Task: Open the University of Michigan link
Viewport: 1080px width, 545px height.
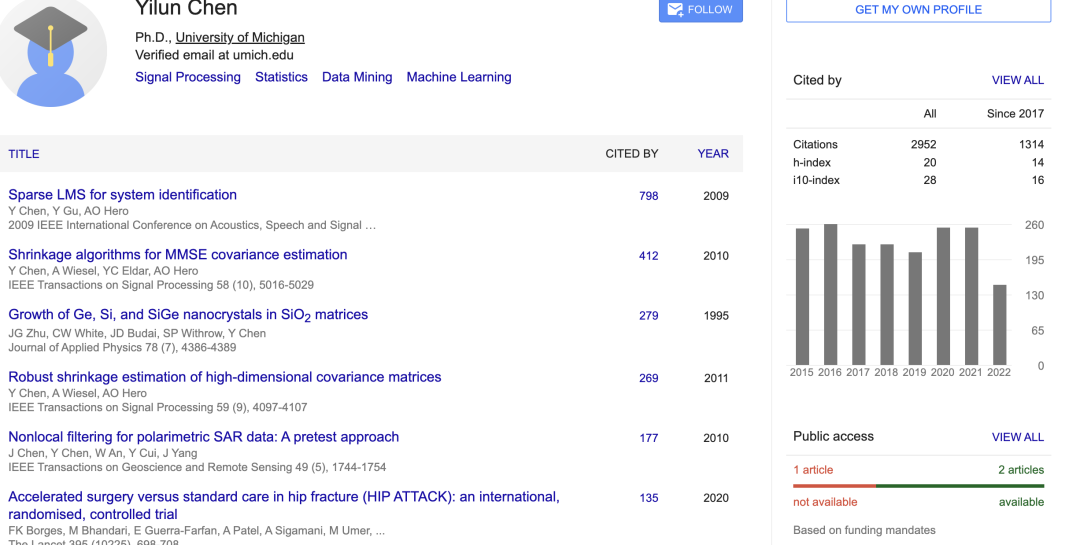Action: [x=240, y=38]
